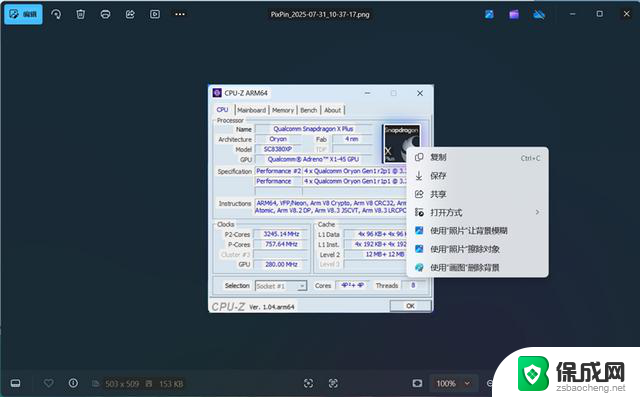The width and height of the screenshot is (640, 397).
Task: Click the actual-size view icon
Action: [333, 383]
